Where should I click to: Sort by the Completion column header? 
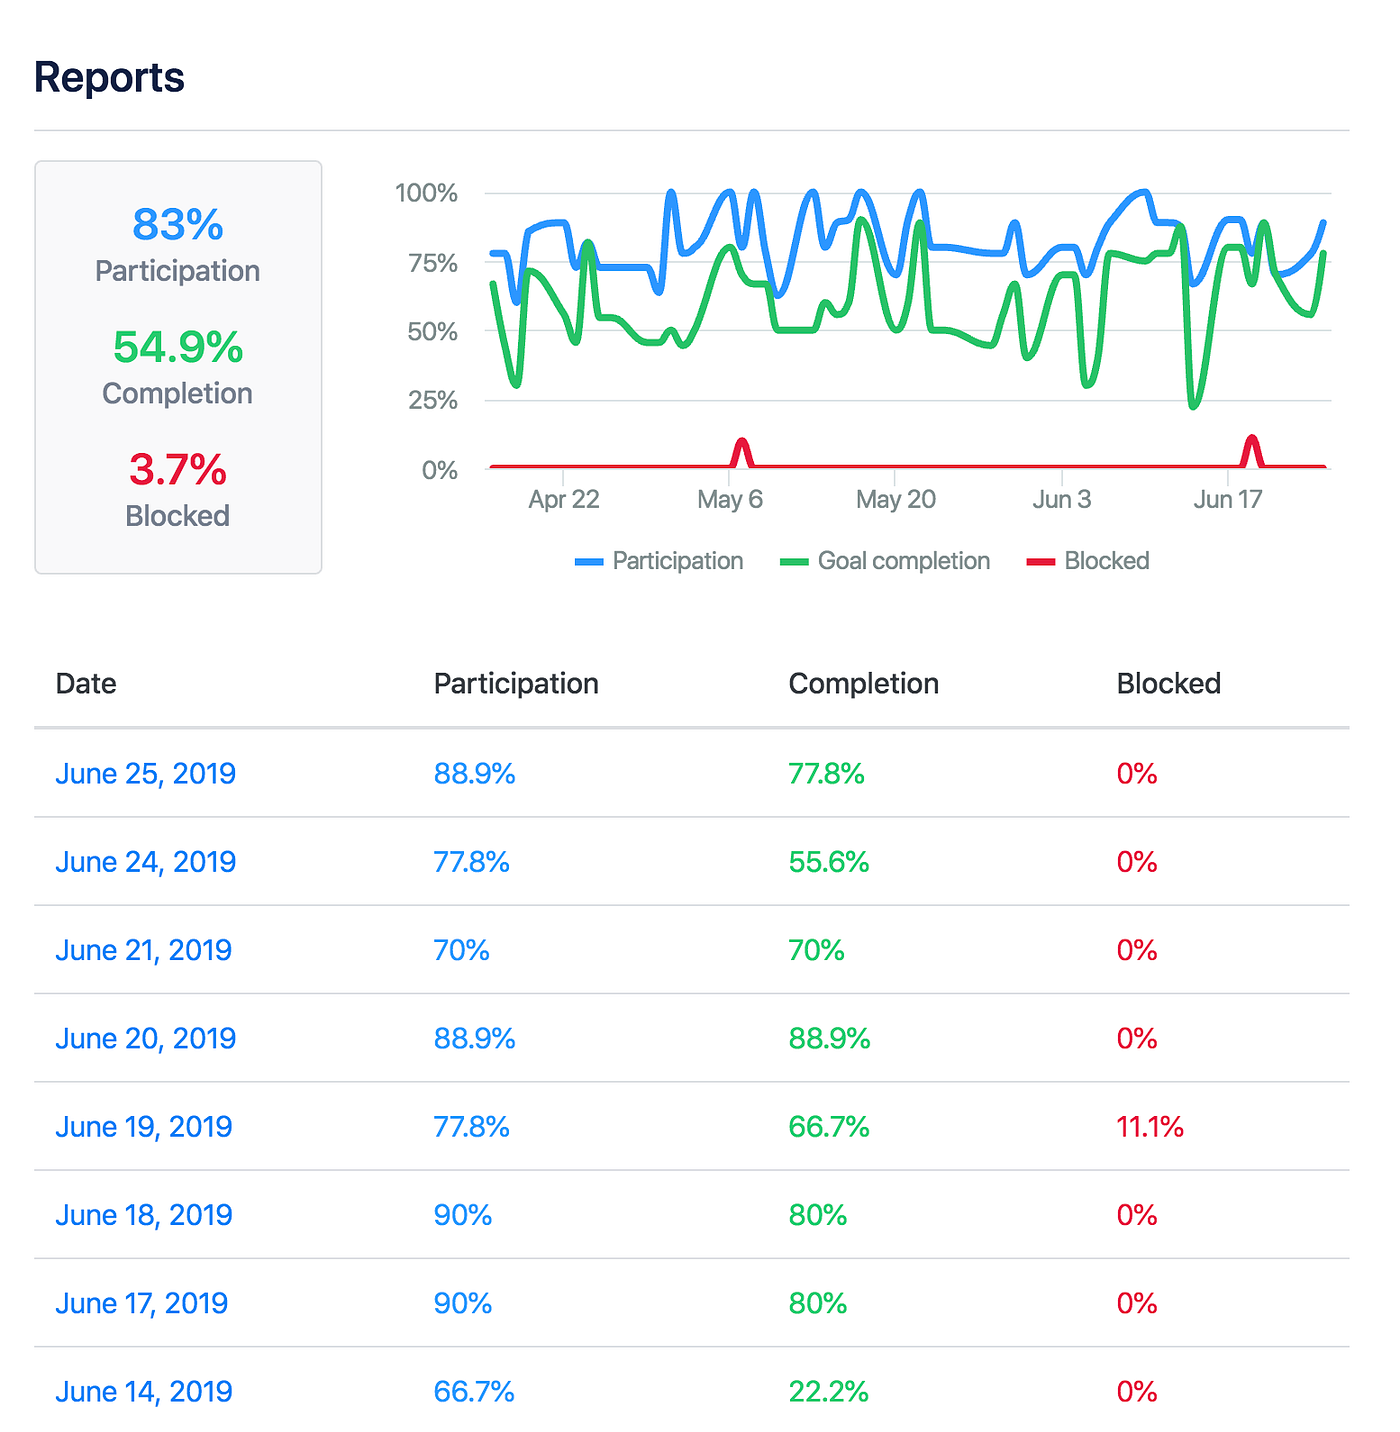(863, 684)
